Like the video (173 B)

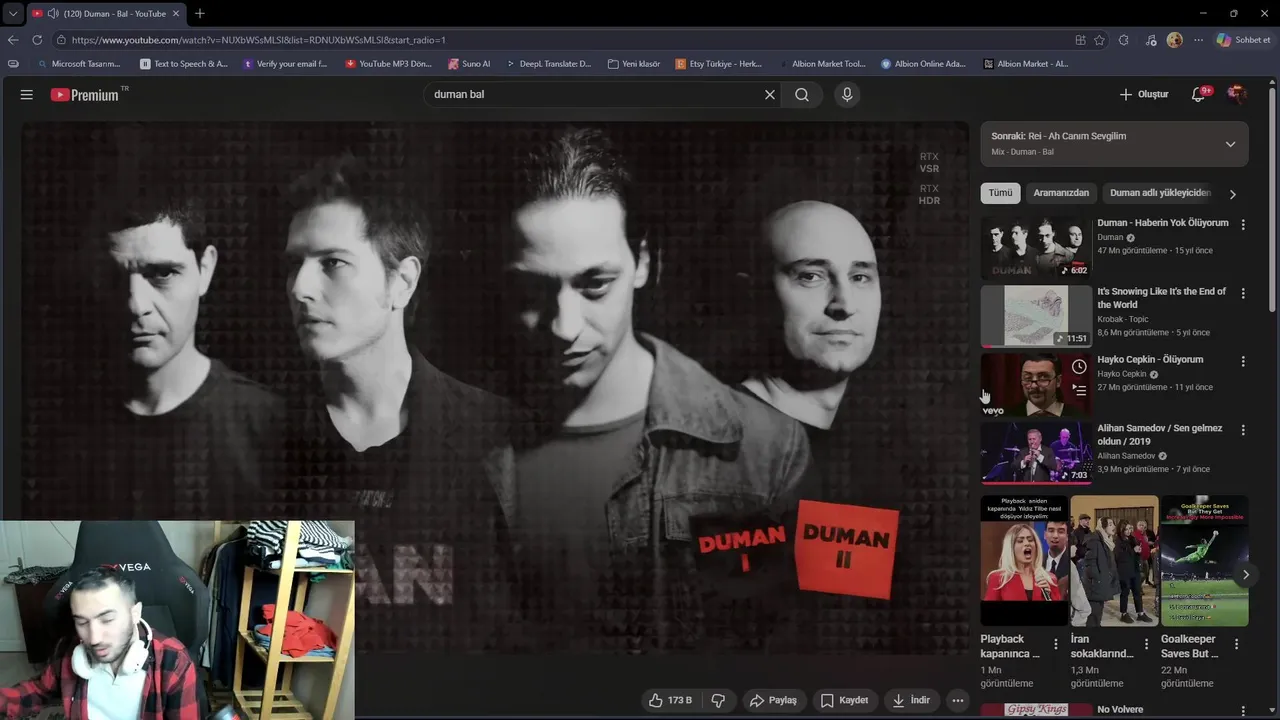tap(670, 700)
